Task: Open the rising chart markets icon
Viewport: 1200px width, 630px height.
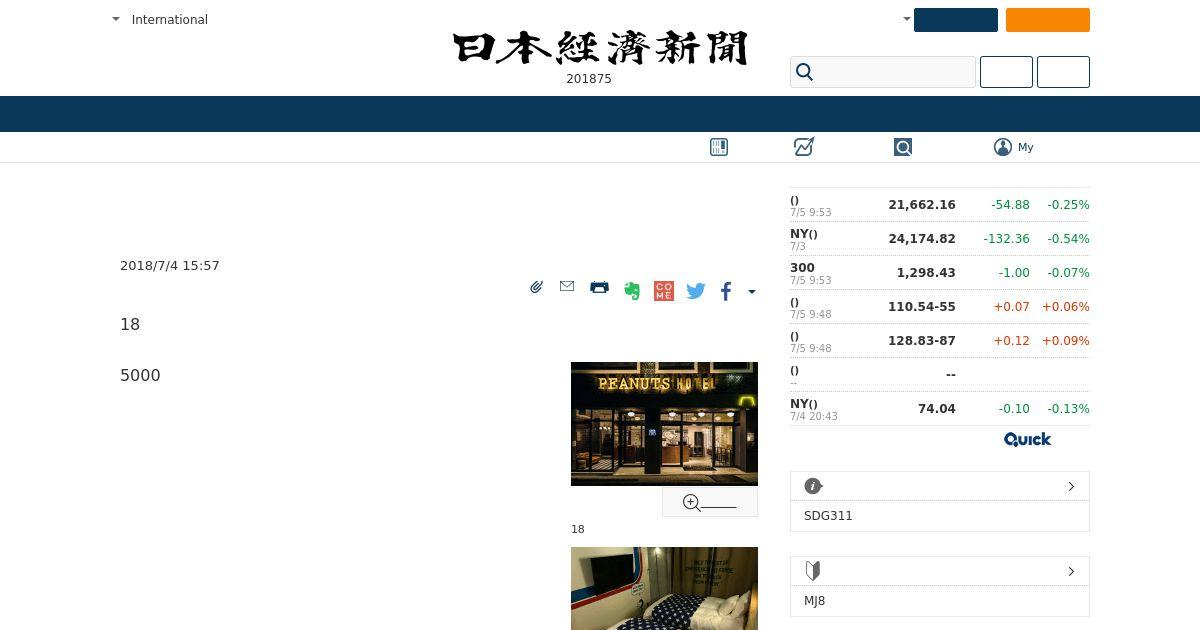Action: pyautogui.click(x=804, y=147)
